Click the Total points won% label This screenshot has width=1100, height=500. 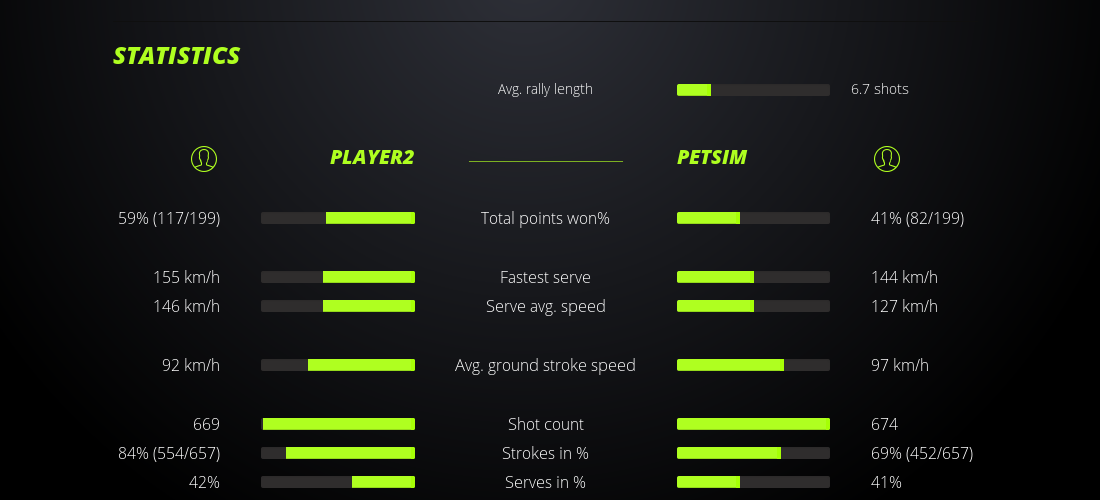tap(545, 218)
